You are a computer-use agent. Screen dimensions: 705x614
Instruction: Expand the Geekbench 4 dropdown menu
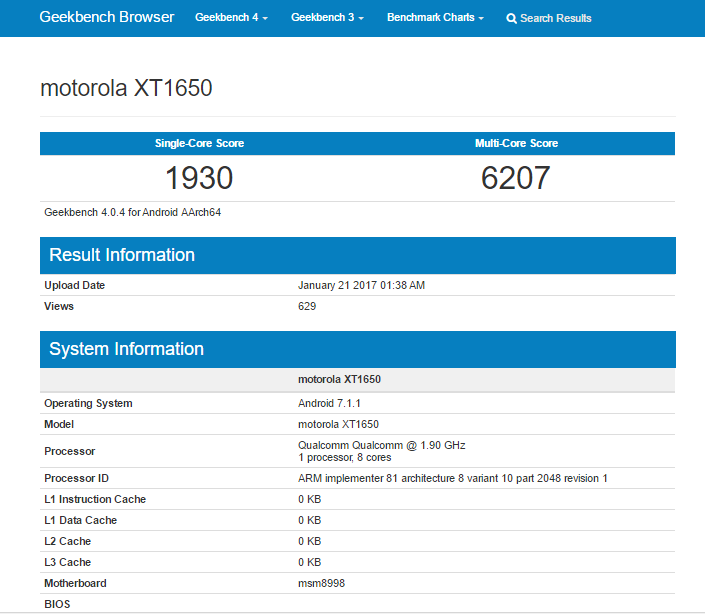click(x=231, y=18)
